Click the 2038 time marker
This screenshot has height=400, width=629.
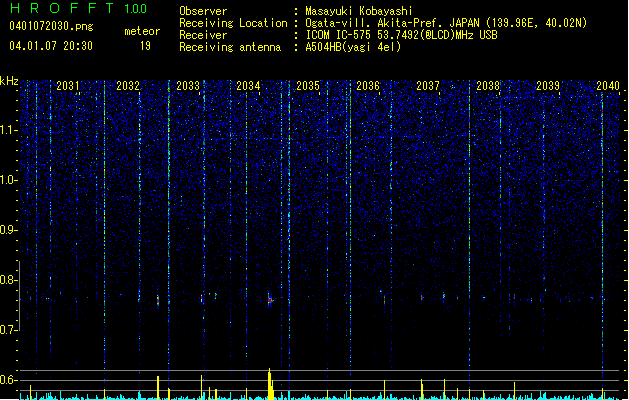(x=488, y=86)
